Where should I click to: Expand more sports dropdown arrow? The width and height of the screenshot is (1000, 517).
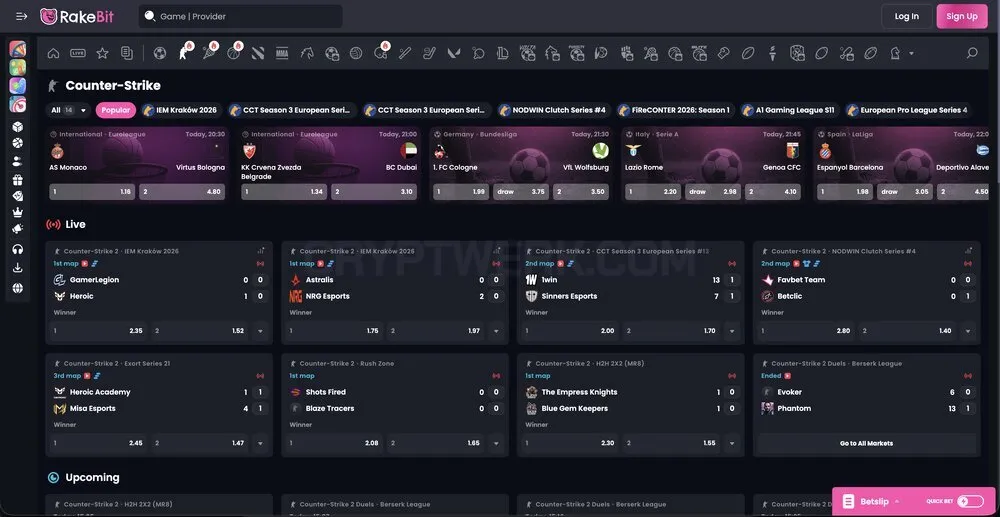(911, 54)
